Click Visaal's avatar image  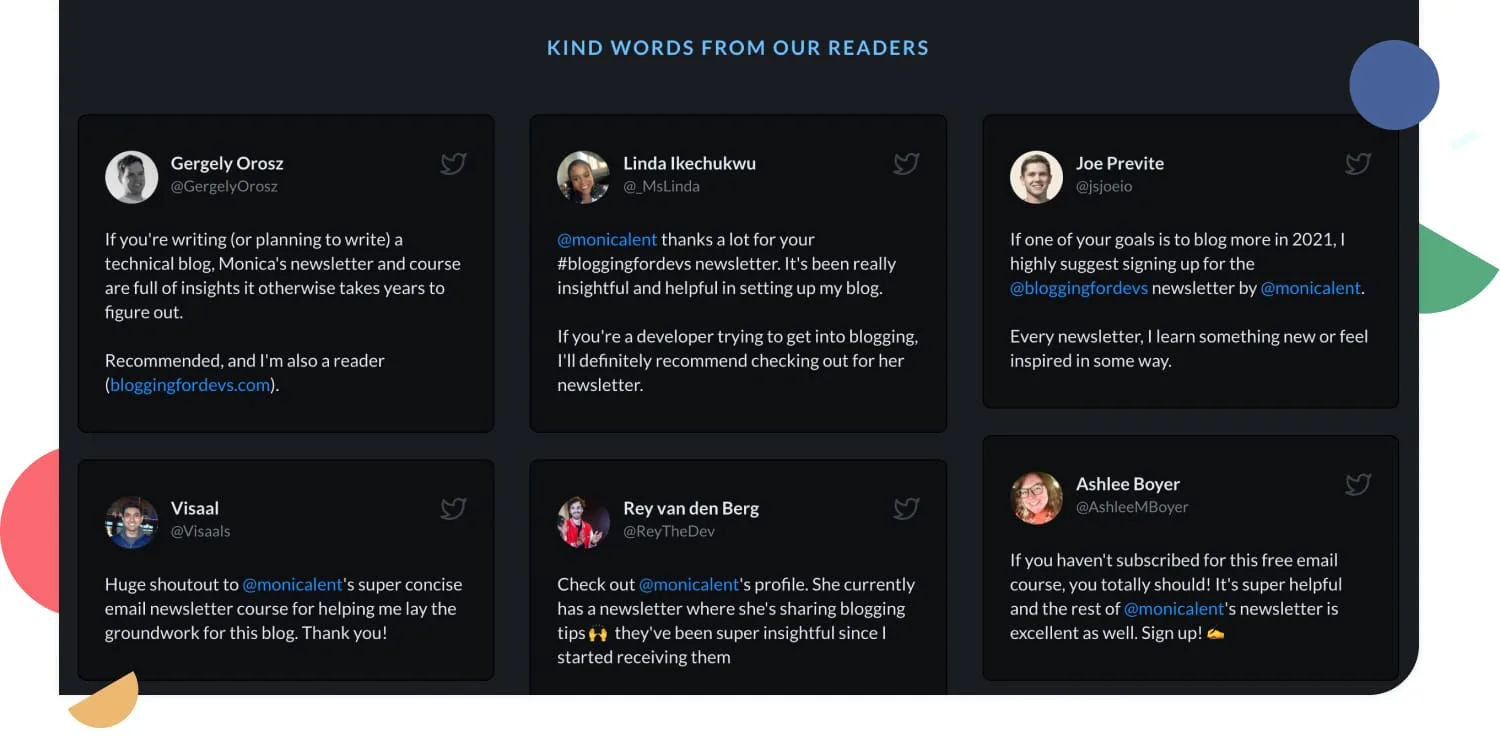pos(131,521)
